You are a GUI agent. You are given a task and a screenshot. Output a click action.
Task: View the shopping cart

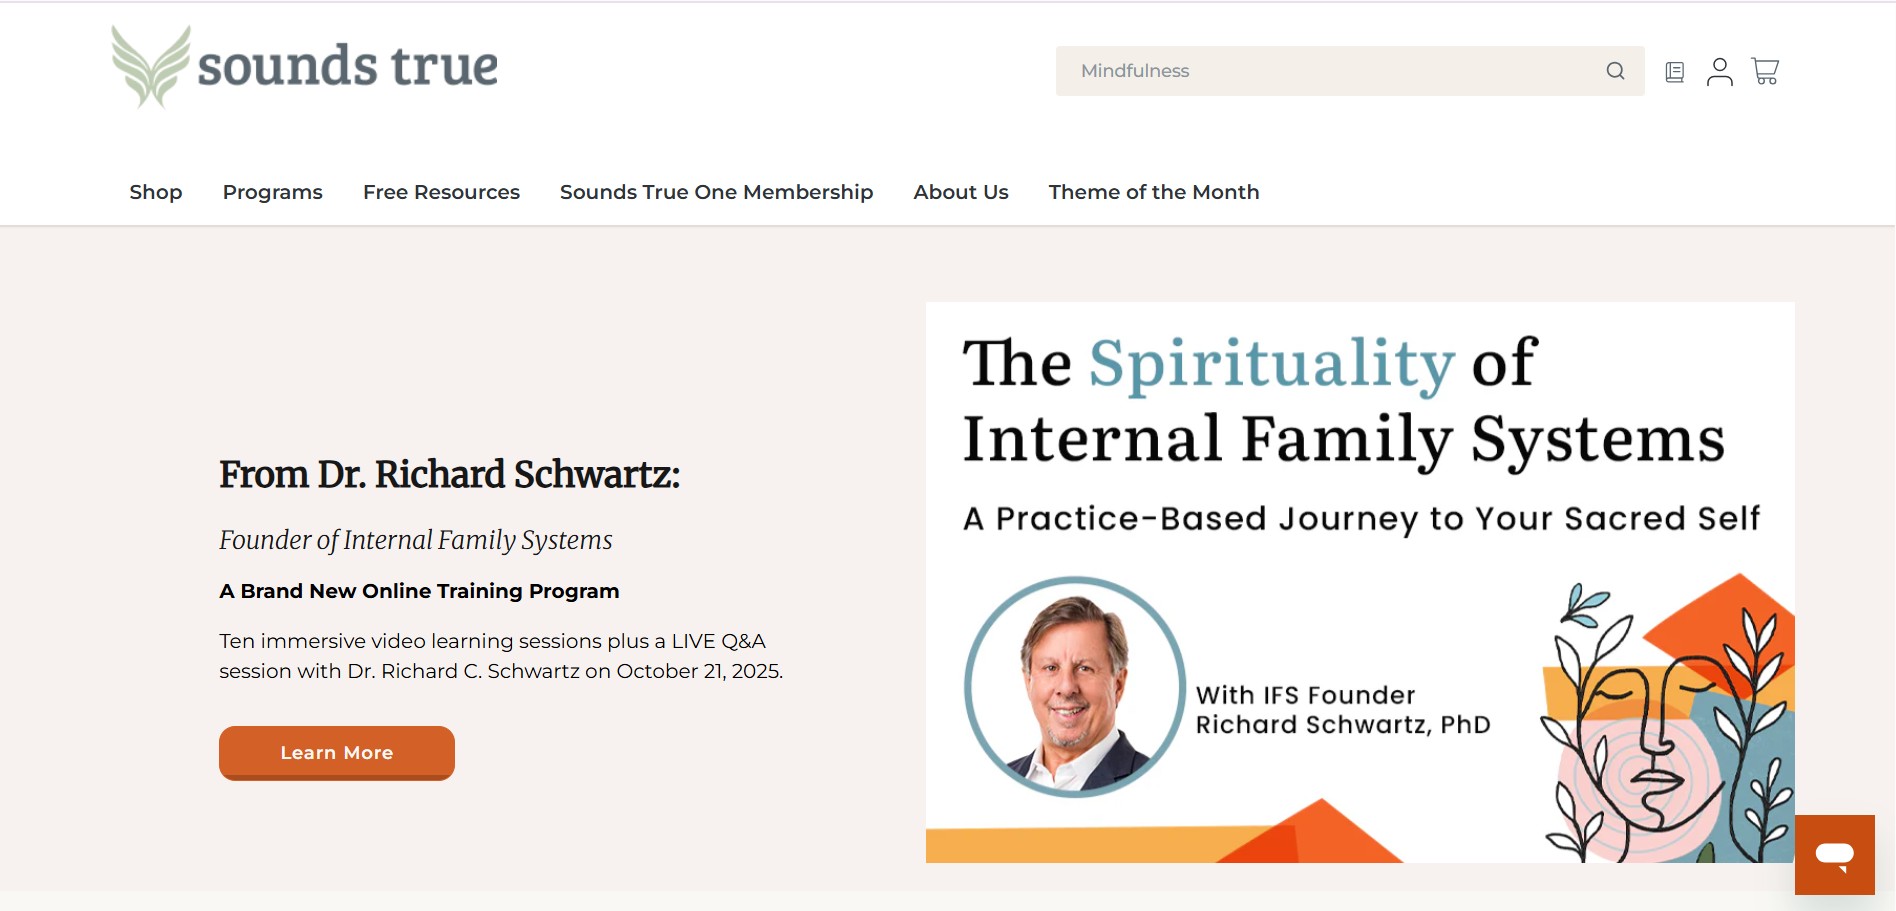click(1765, 71)
